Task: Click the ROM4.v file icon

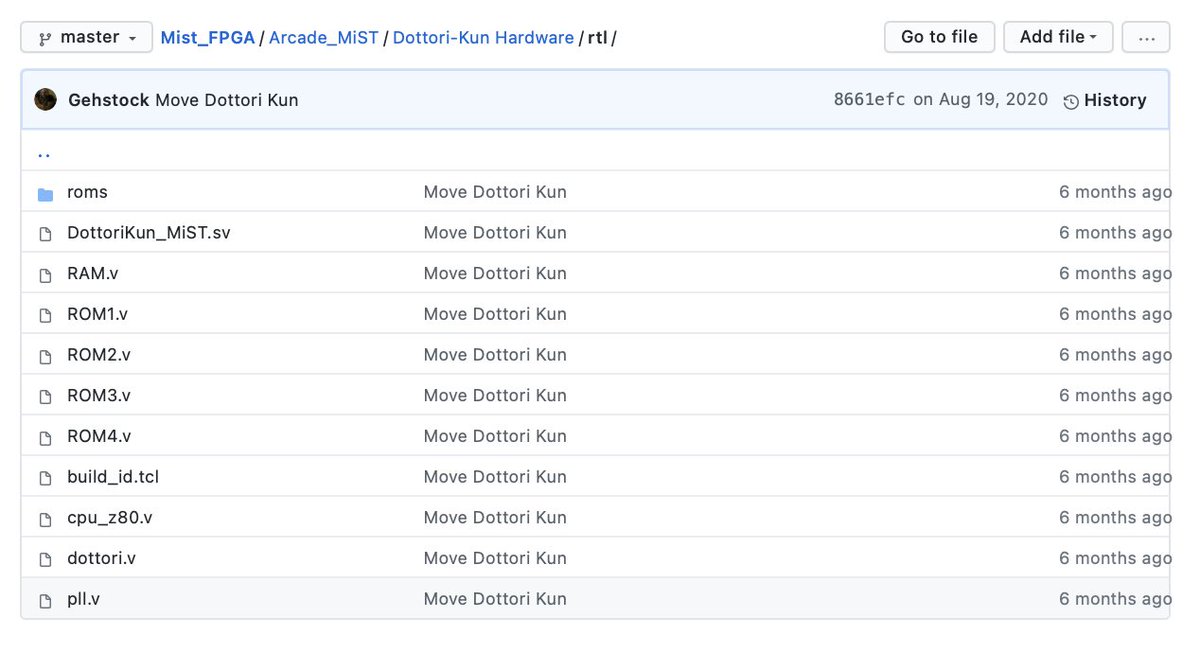Action: (x=45, y=438)
